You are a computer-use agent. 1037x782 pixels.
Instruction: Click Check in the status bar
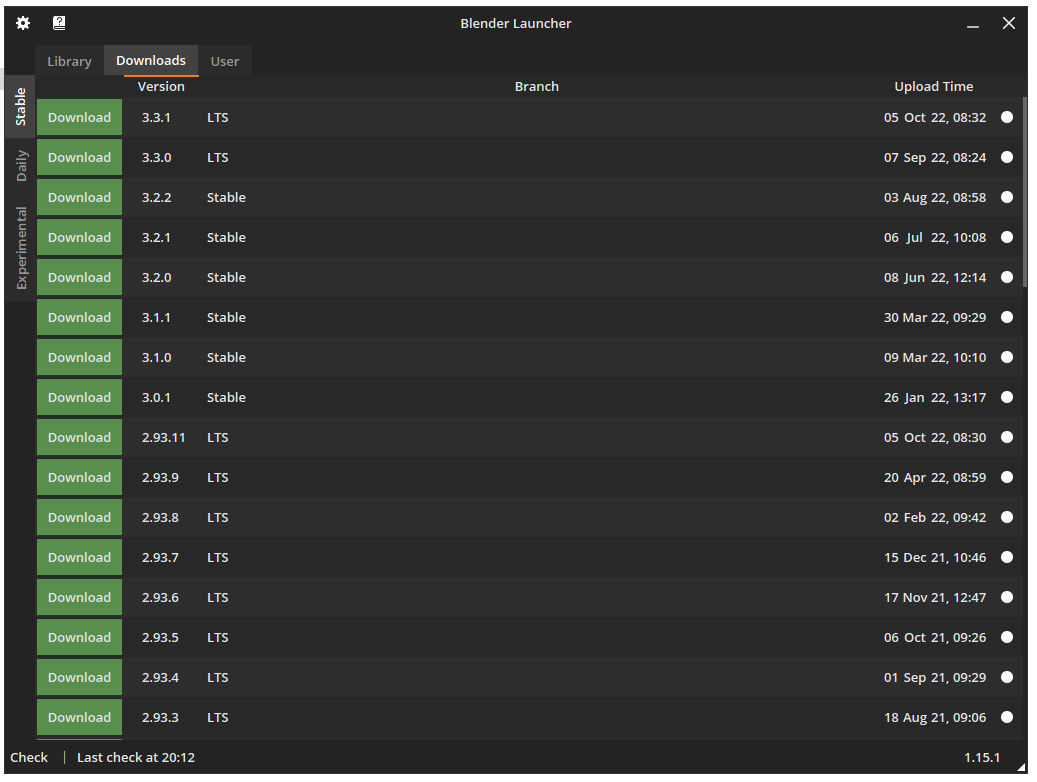29,758
